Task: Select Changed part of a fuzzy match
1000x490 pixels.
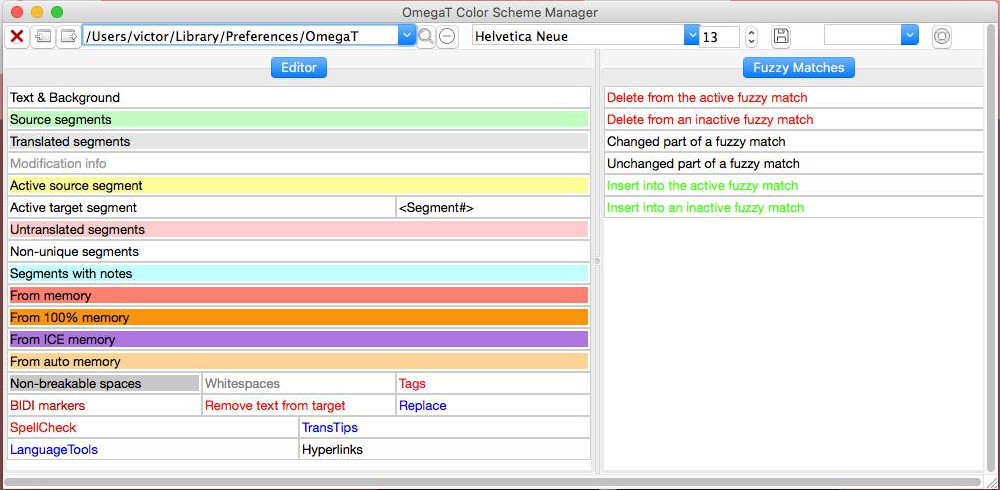Action: (x=794, y=142)
